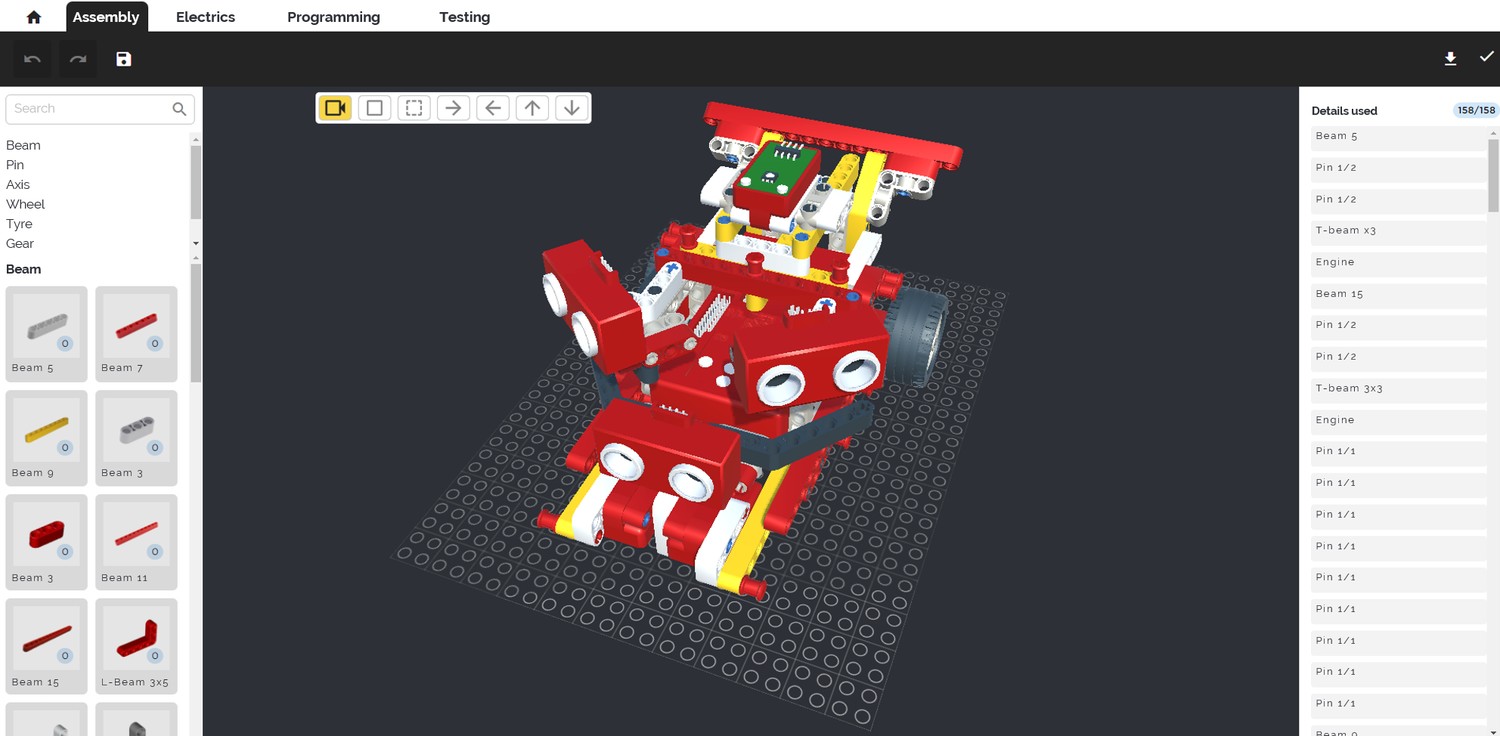The width and height of the screenshot is (1500, 736).
Task: Select the Gear category
Action: (x=20, y=244)
